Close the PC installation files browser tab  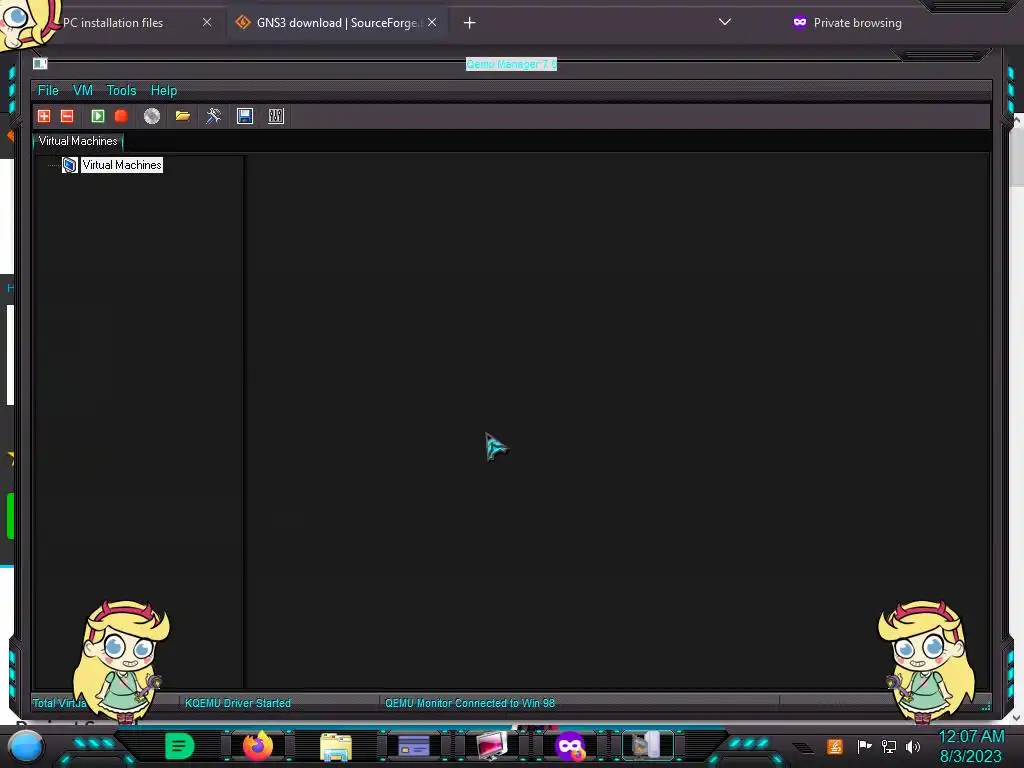point(207,23)
